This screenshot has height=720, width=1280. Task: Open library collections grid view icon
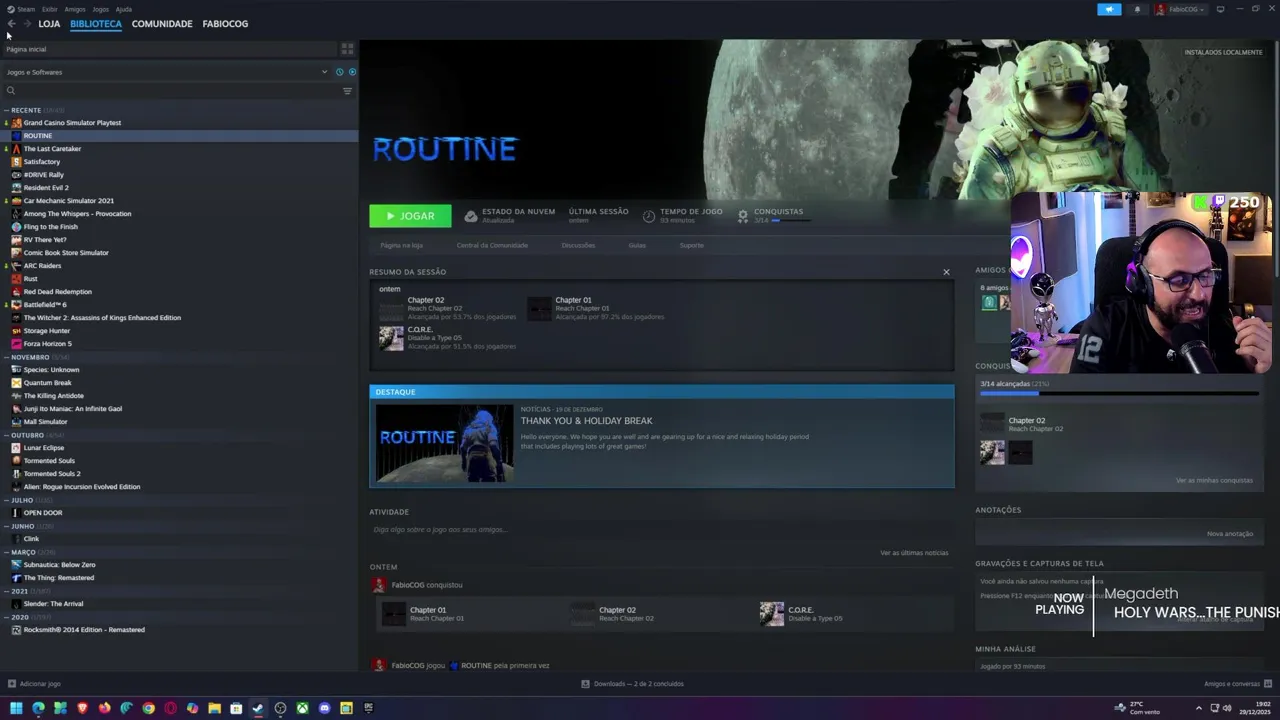click(x=347, y=48)
